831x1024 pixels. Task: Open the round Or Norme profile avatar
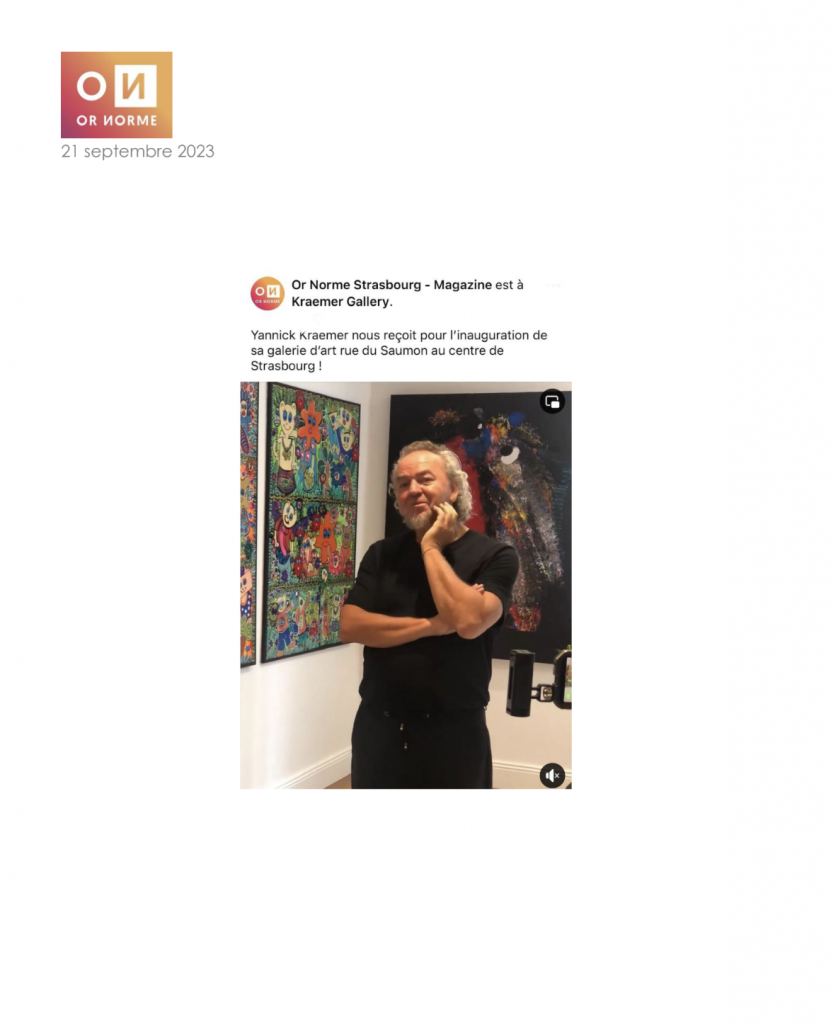(267, 293)
